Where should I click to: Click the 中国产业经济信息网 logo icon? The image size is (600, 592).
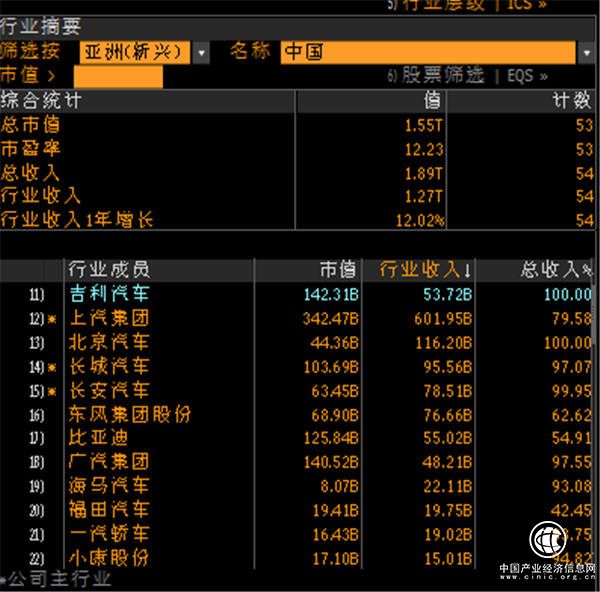tap(549, 540)
